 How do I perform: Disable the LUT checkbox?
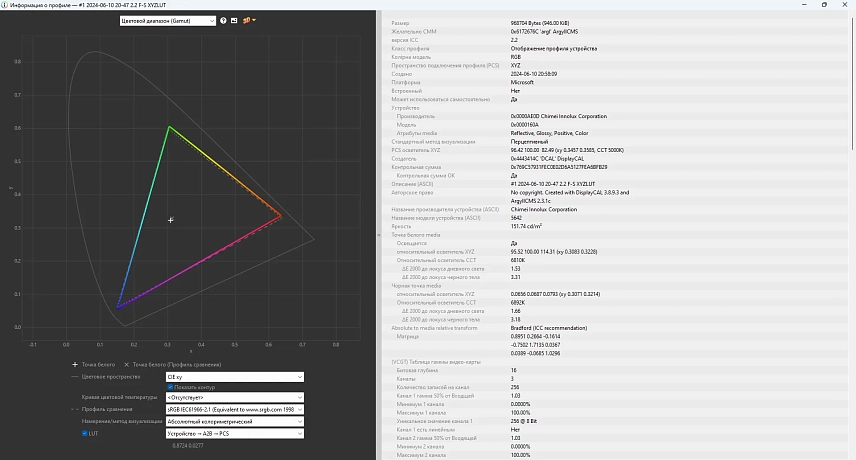pos(85,433)
